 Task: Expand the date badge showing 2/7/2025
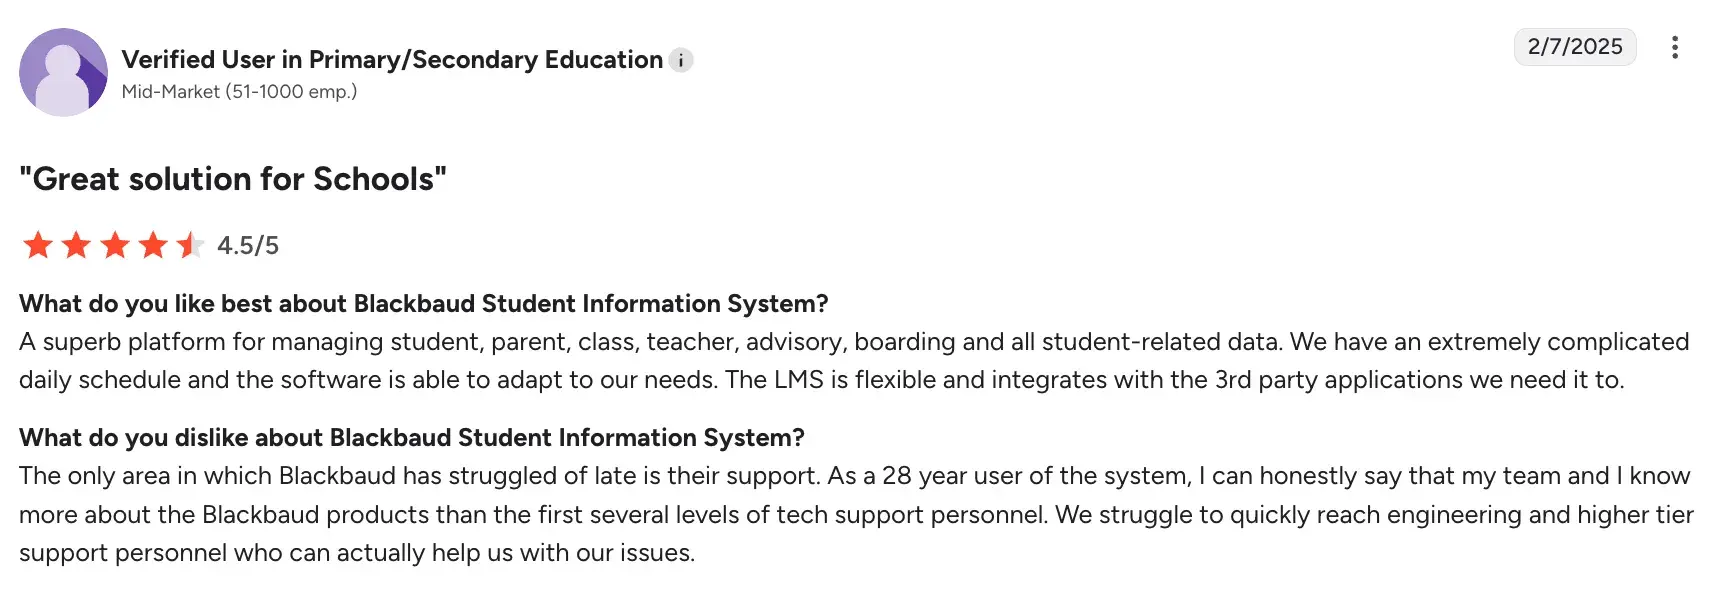click(1576, 46)
